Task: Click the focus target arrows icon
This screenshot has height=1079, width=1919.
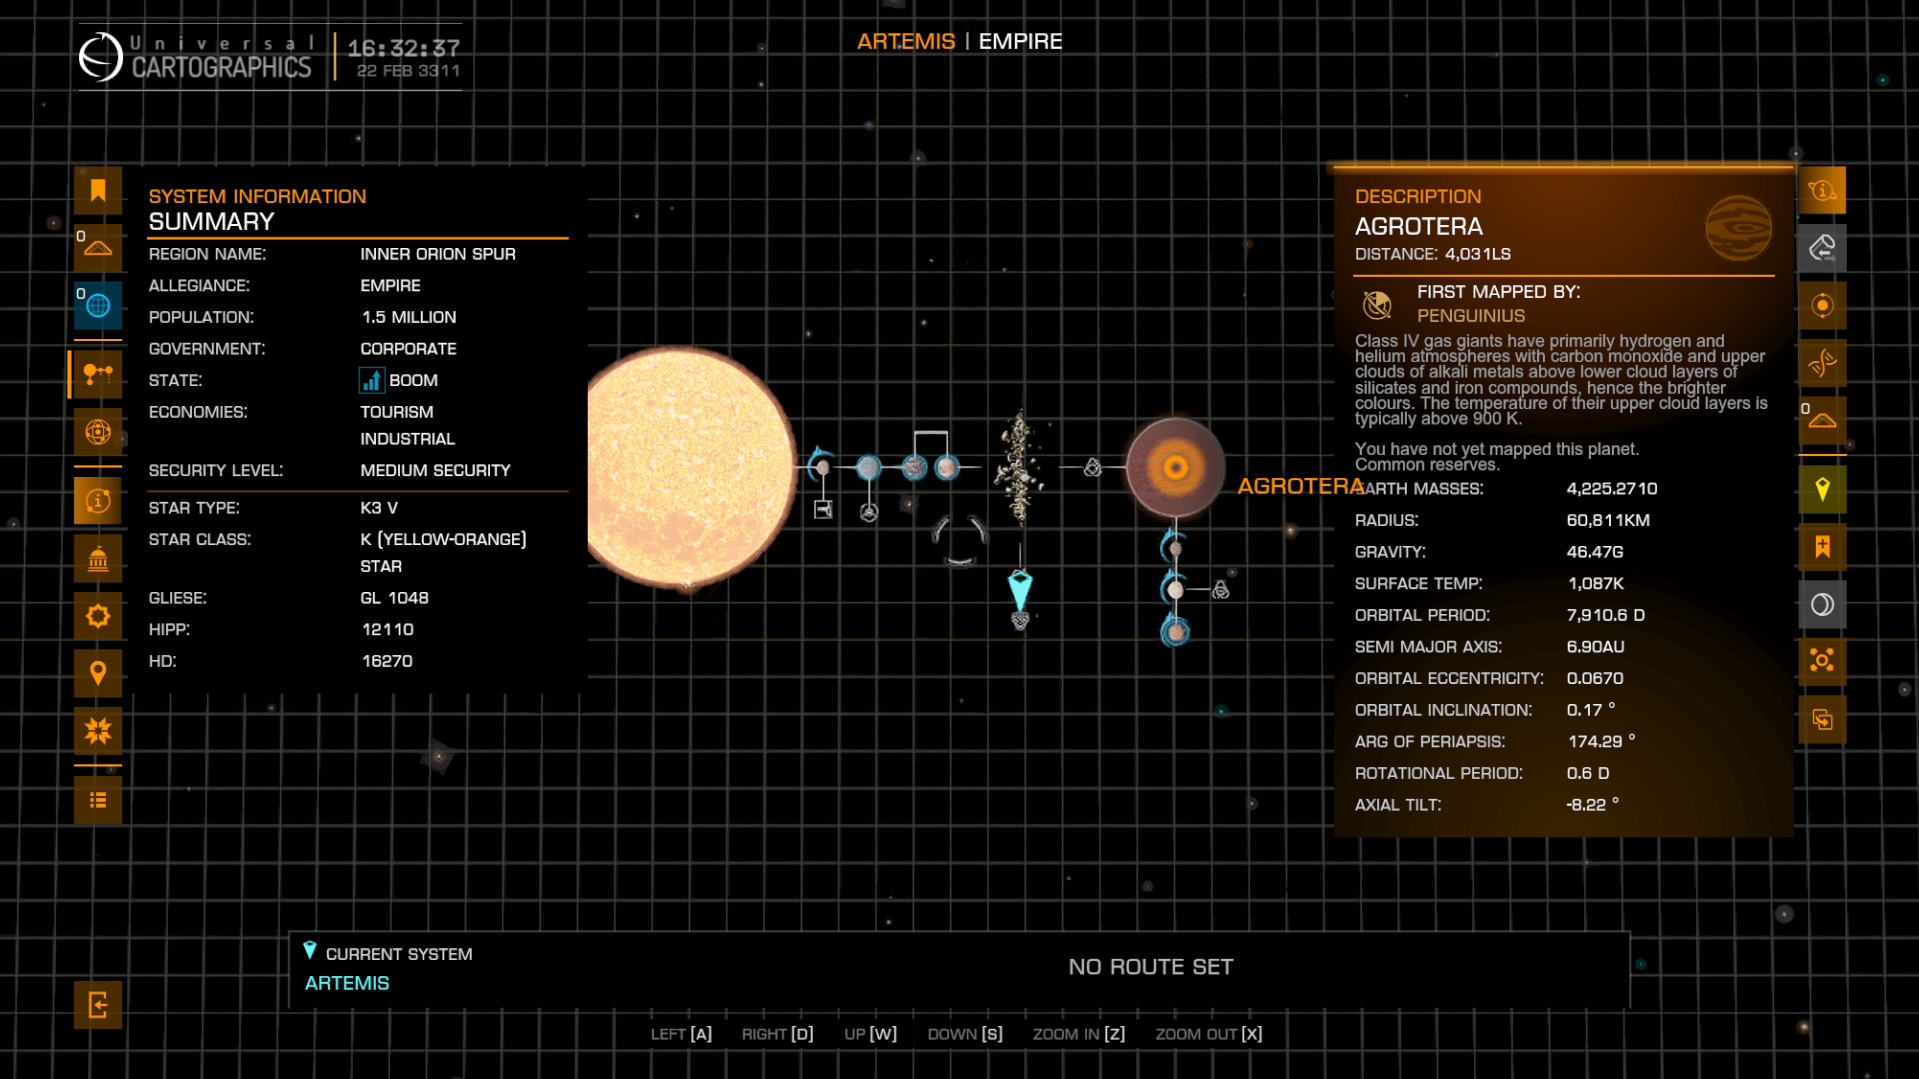Action: point(1822,661)
